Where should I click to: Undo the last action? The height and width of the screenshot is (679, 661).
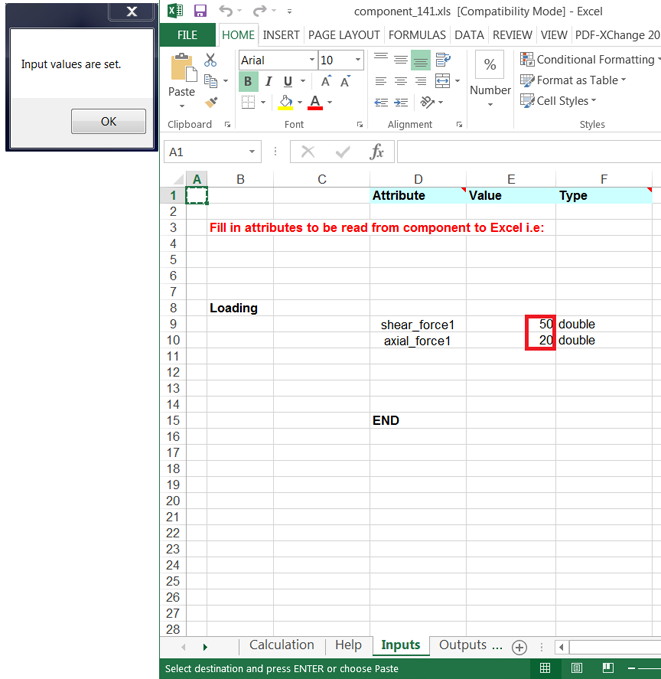coord(225,11)
